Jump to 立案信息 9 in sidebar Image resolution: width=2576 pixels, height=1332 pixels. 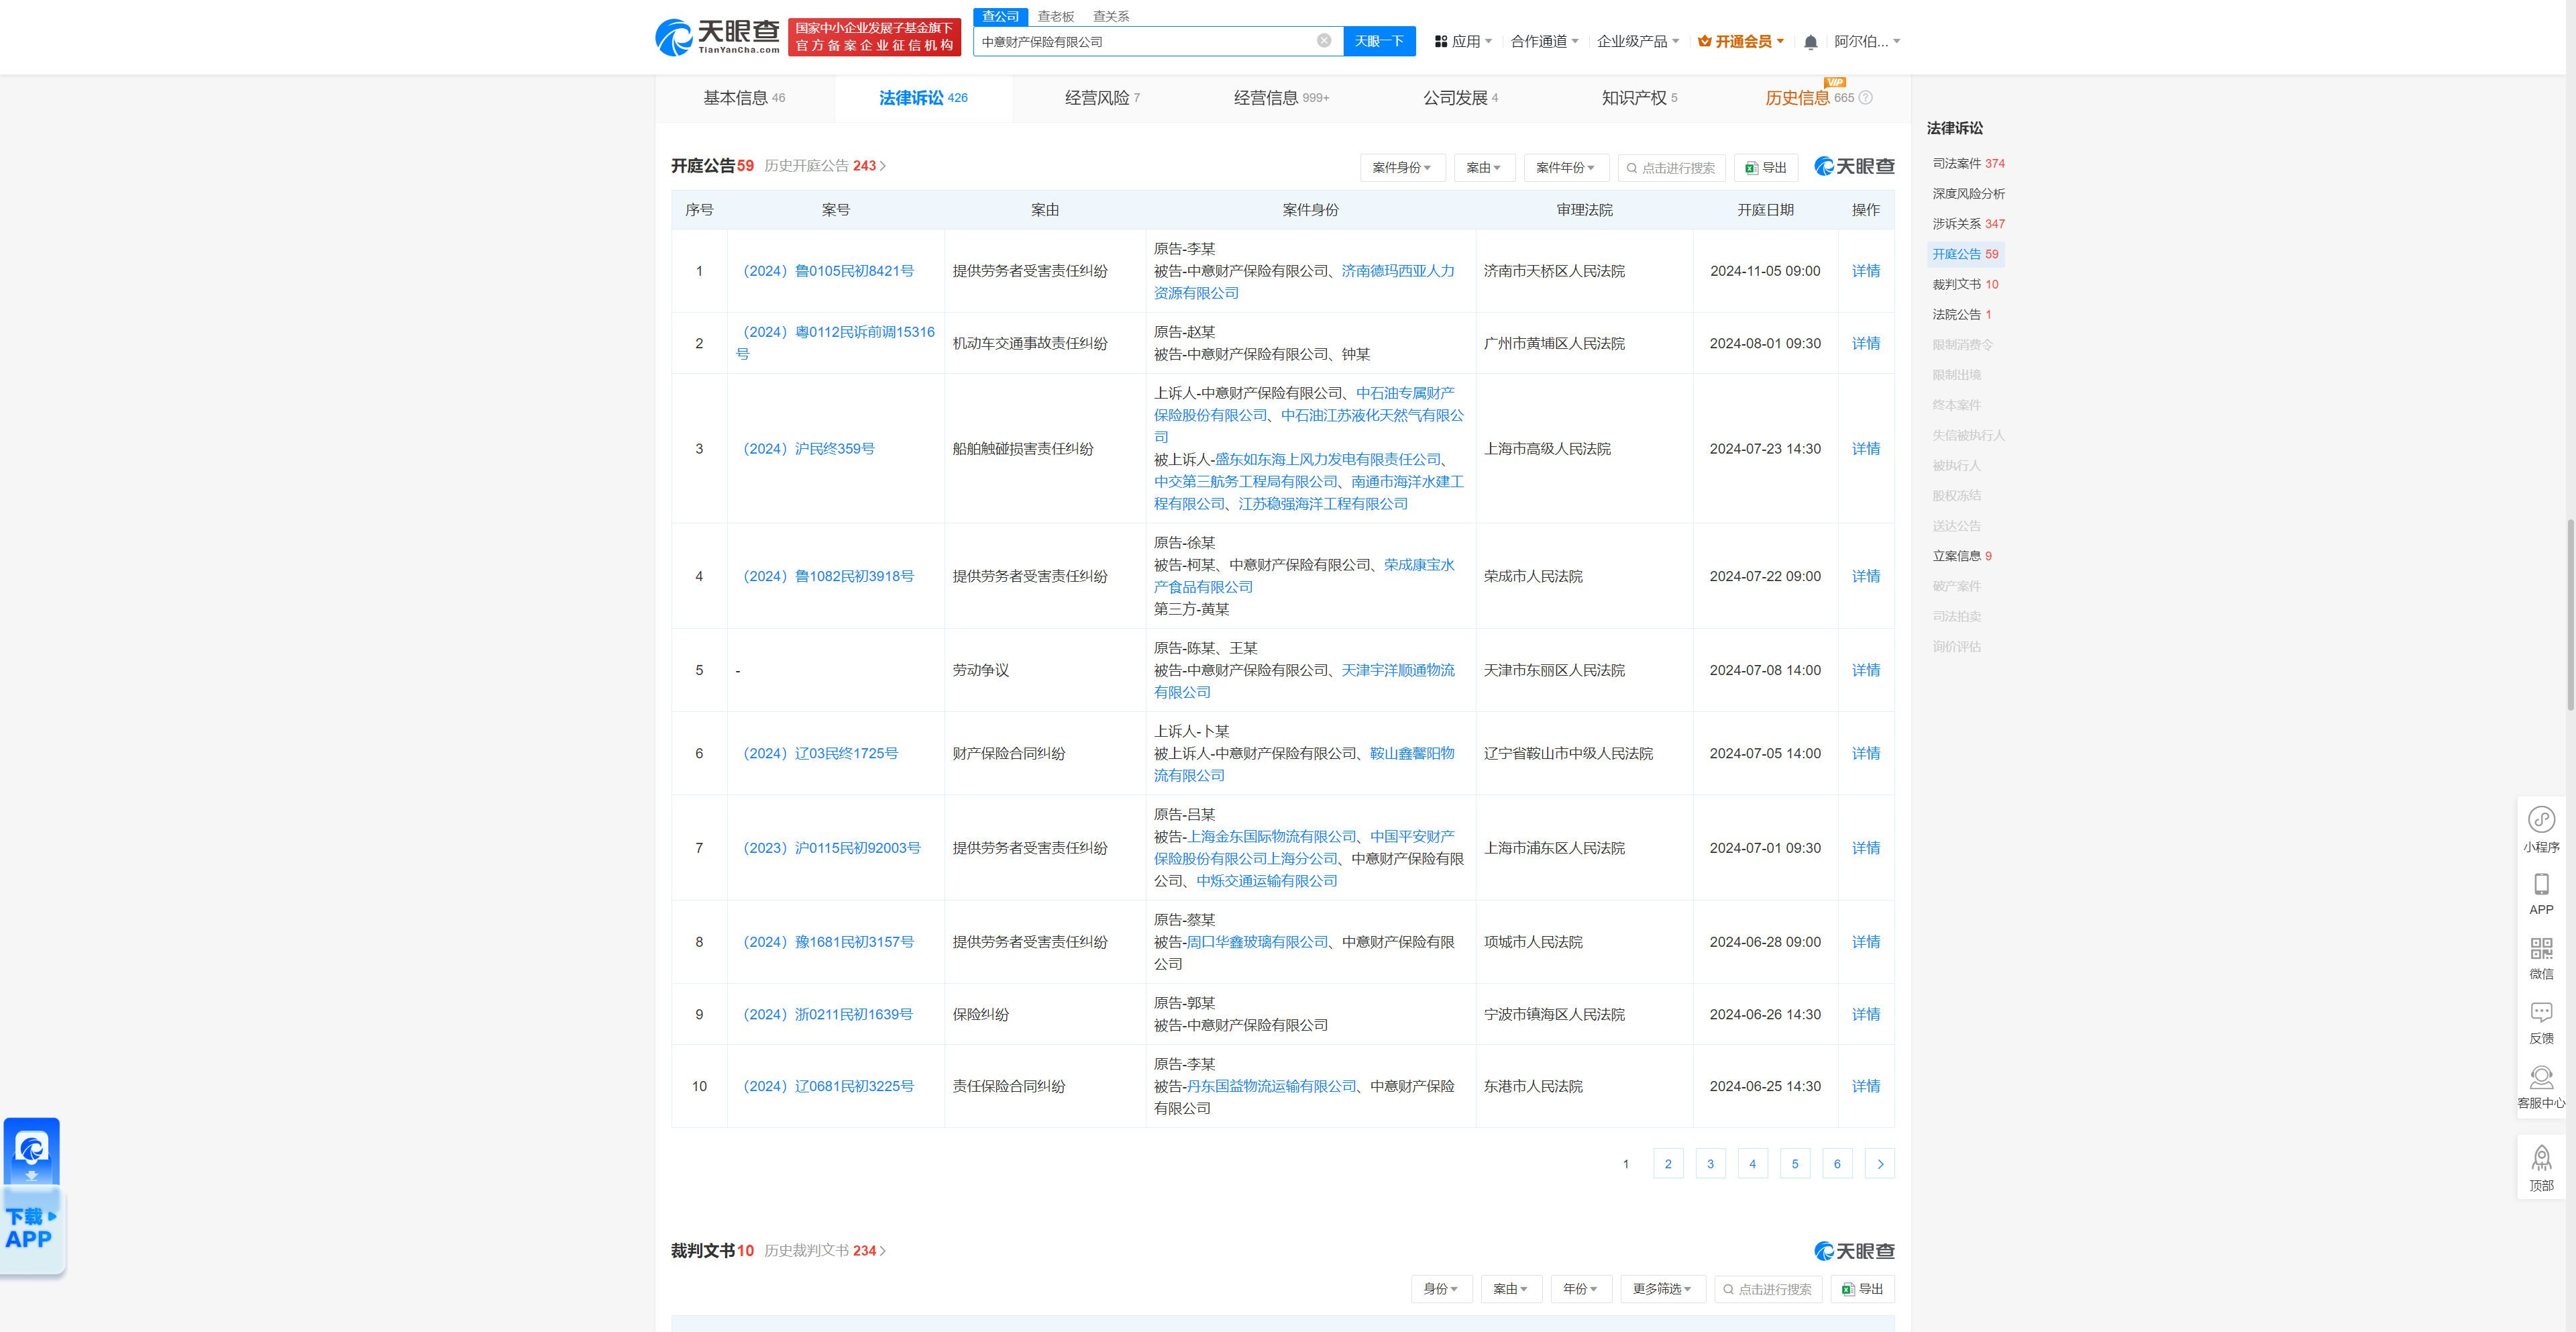[1962, 556]
